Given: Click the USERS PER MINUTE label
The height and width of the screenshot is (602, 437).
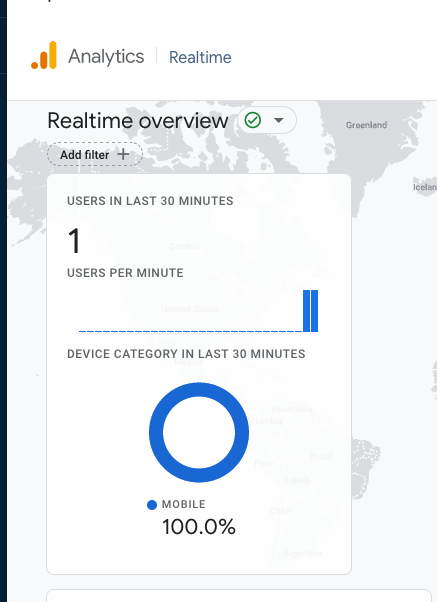Looking at the screenshot, I should pyautogui.click(x=125, y=273).
